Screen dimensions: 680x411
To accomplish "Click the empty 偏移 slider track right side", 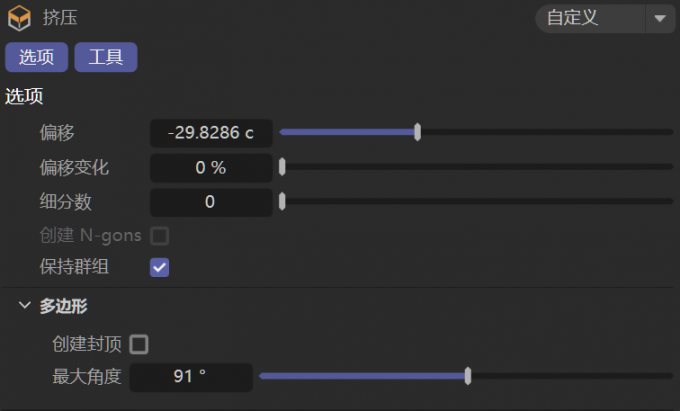I will pos(546,132).
